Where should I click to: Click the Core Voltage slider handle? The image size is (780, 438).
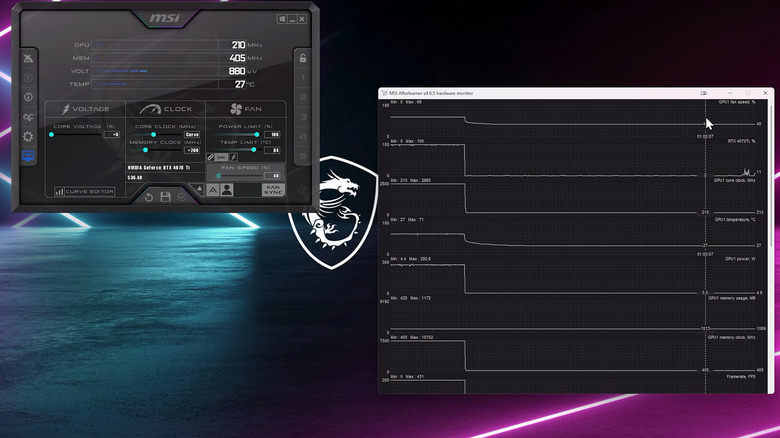(51, 134)
